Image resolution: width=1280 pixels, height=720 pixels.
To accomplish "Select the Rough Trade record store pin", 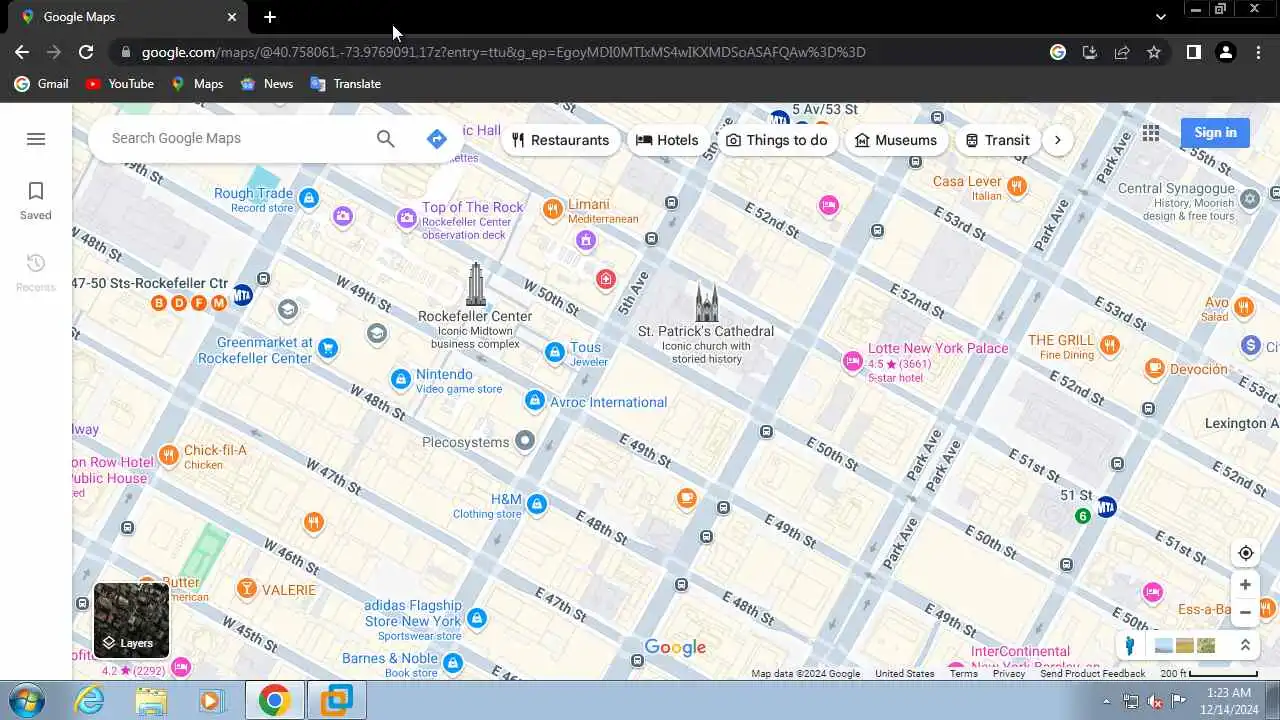I will 309,198.
